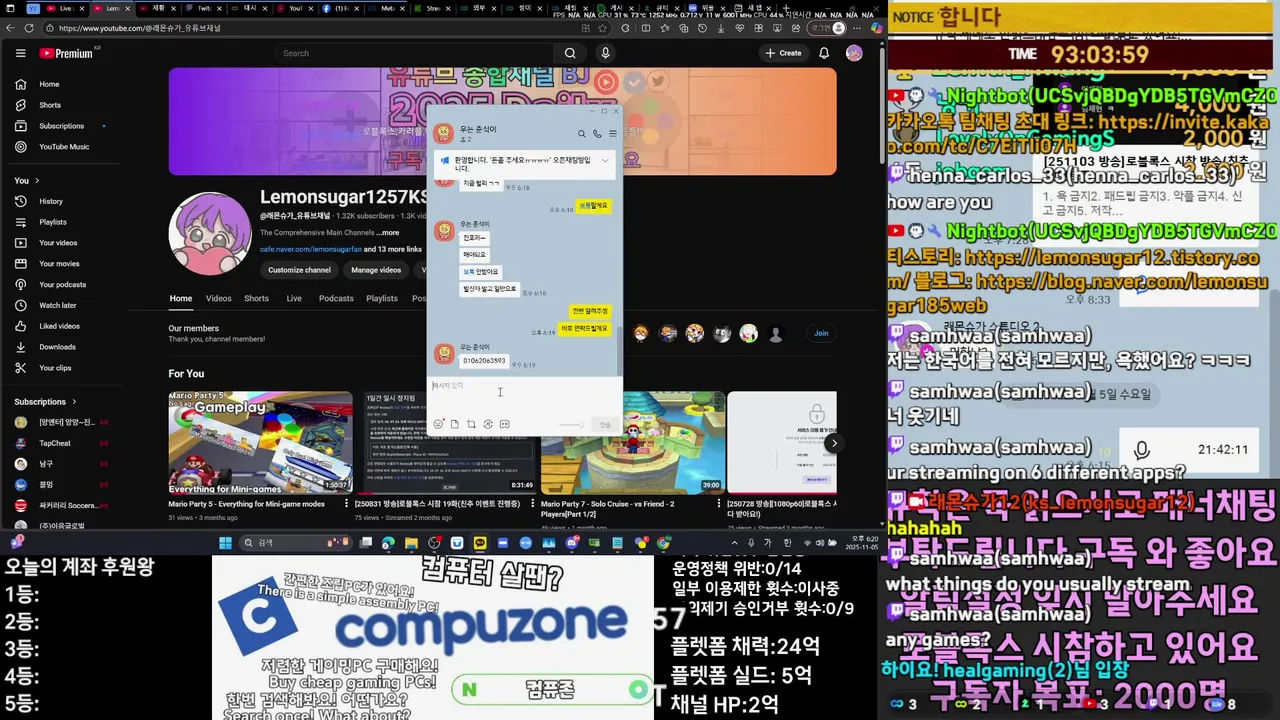
Task: Open the YouTube account avatar menu
Action: pyautogui.click(x=854, y=53)
